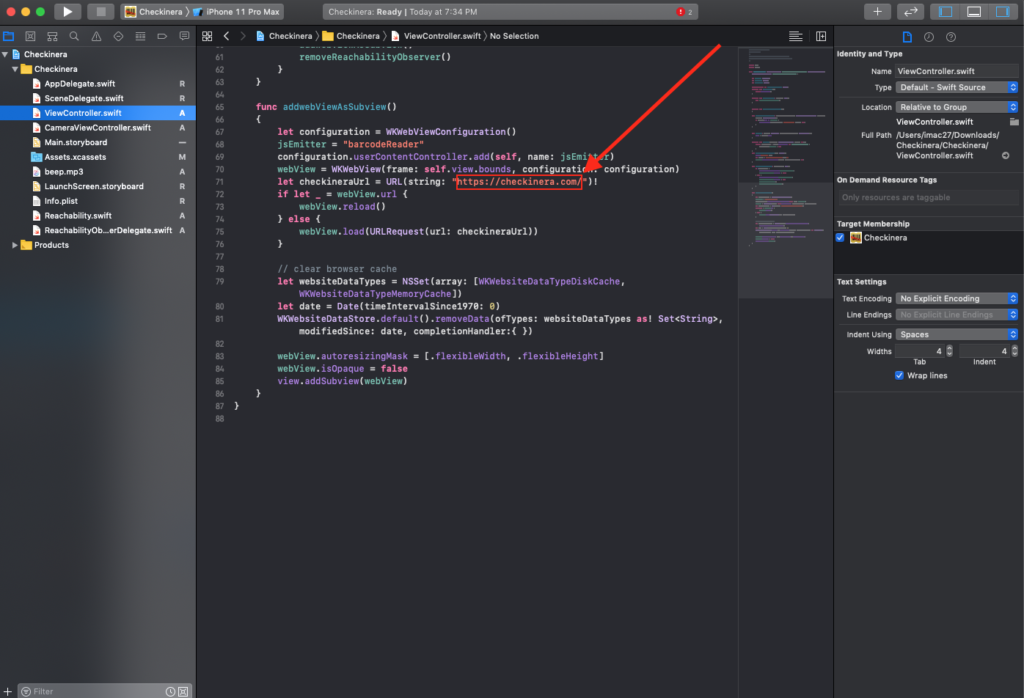Adjust the Tab width stepper
This screenshot has width=1024, height=698.
[949, 351]
